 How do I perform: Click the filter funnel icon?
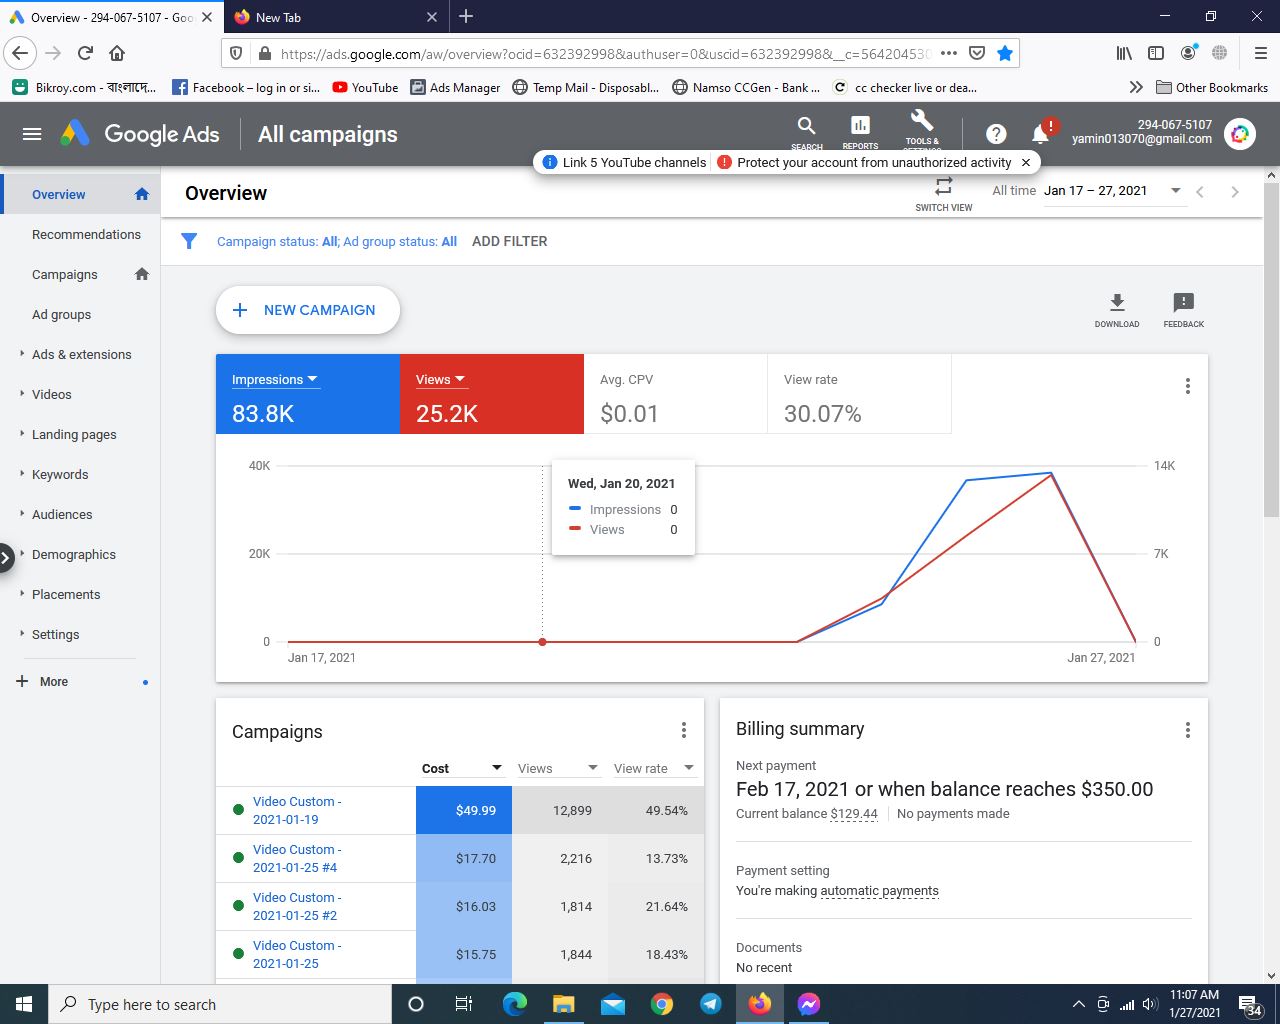point(189,241)
